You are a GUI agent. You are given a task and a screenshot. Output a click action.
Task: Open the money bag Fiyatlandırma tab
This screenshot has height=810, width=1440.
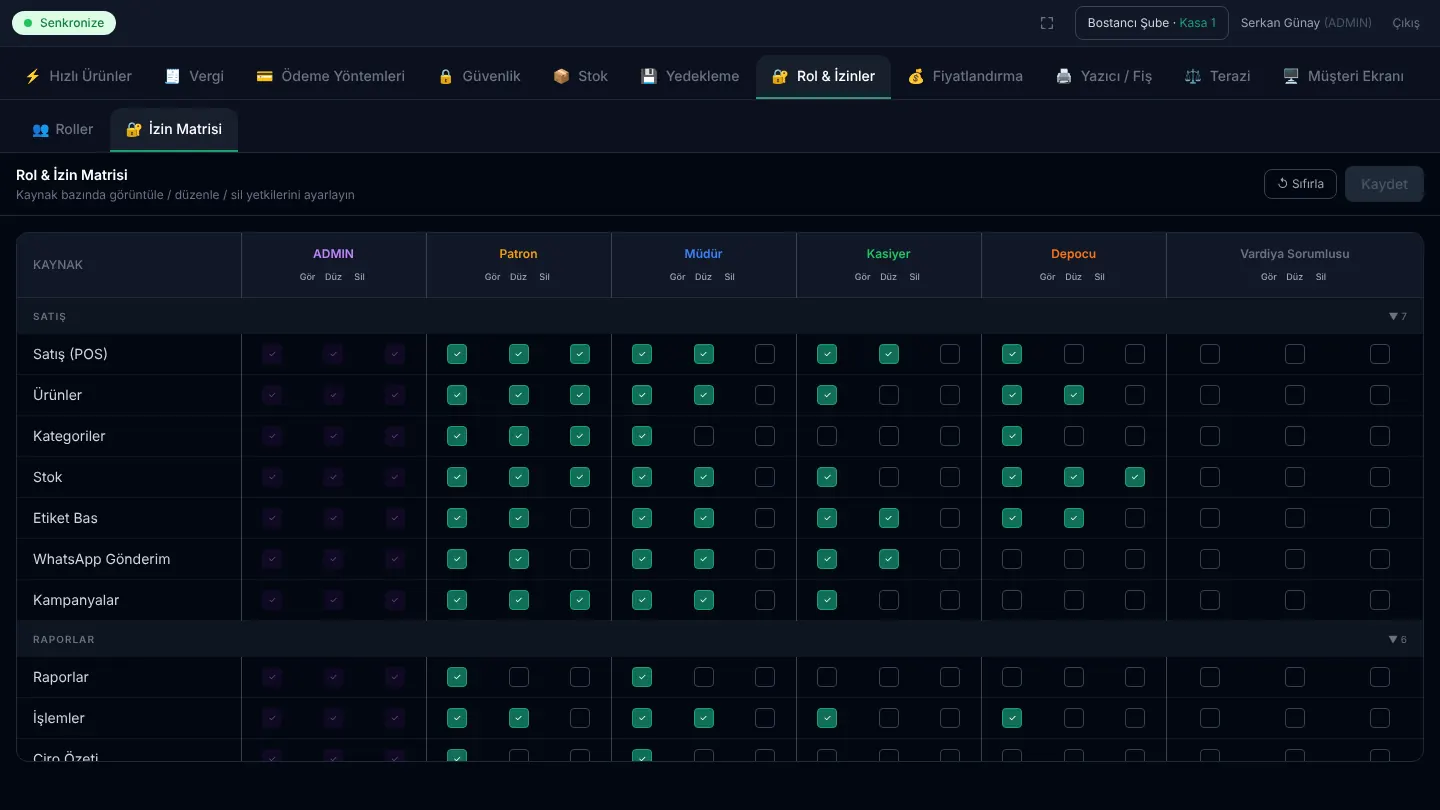pyautogui.click(x=965, y=76)
